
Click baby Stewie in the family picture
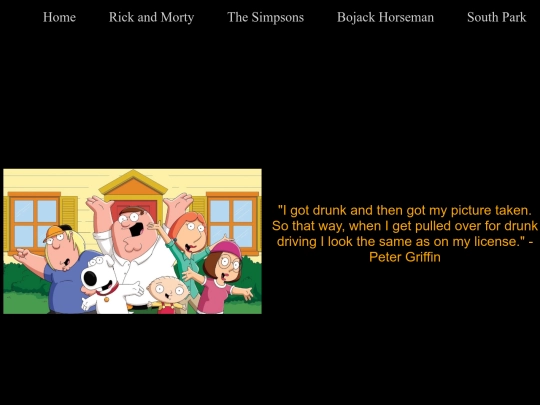(x=168, y=293)
